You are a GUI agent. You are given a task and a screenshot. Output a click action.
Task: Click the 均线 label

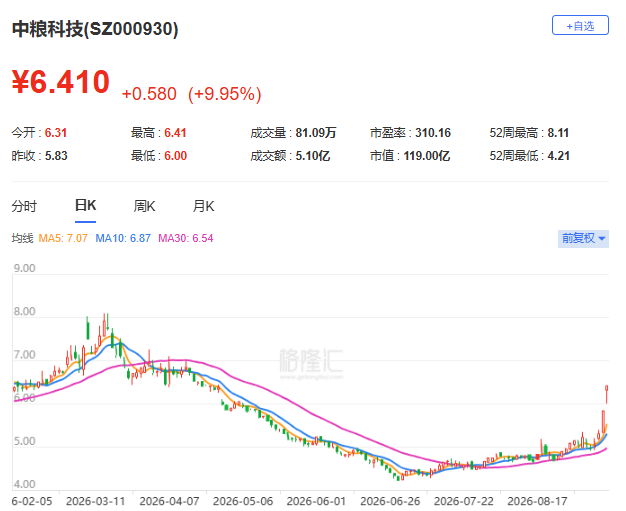click(x=22, y=238)
